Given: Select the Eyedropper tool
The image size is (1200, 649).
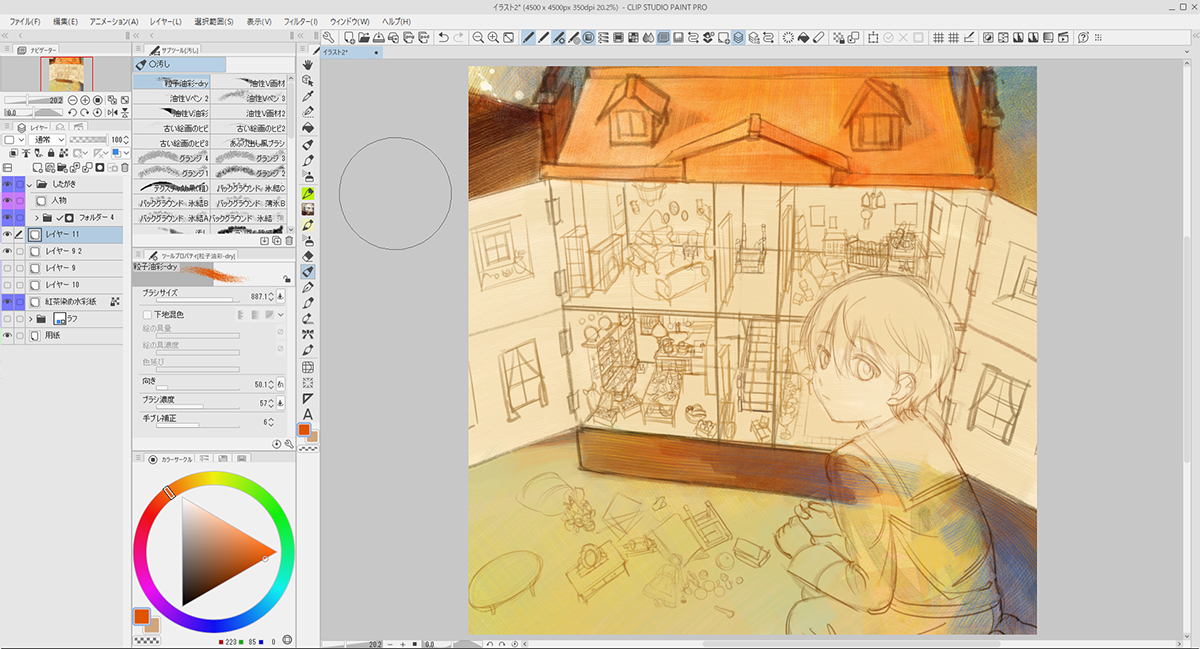Looking at the screenshot, I should pyautogui.click(x=308, y=96).
